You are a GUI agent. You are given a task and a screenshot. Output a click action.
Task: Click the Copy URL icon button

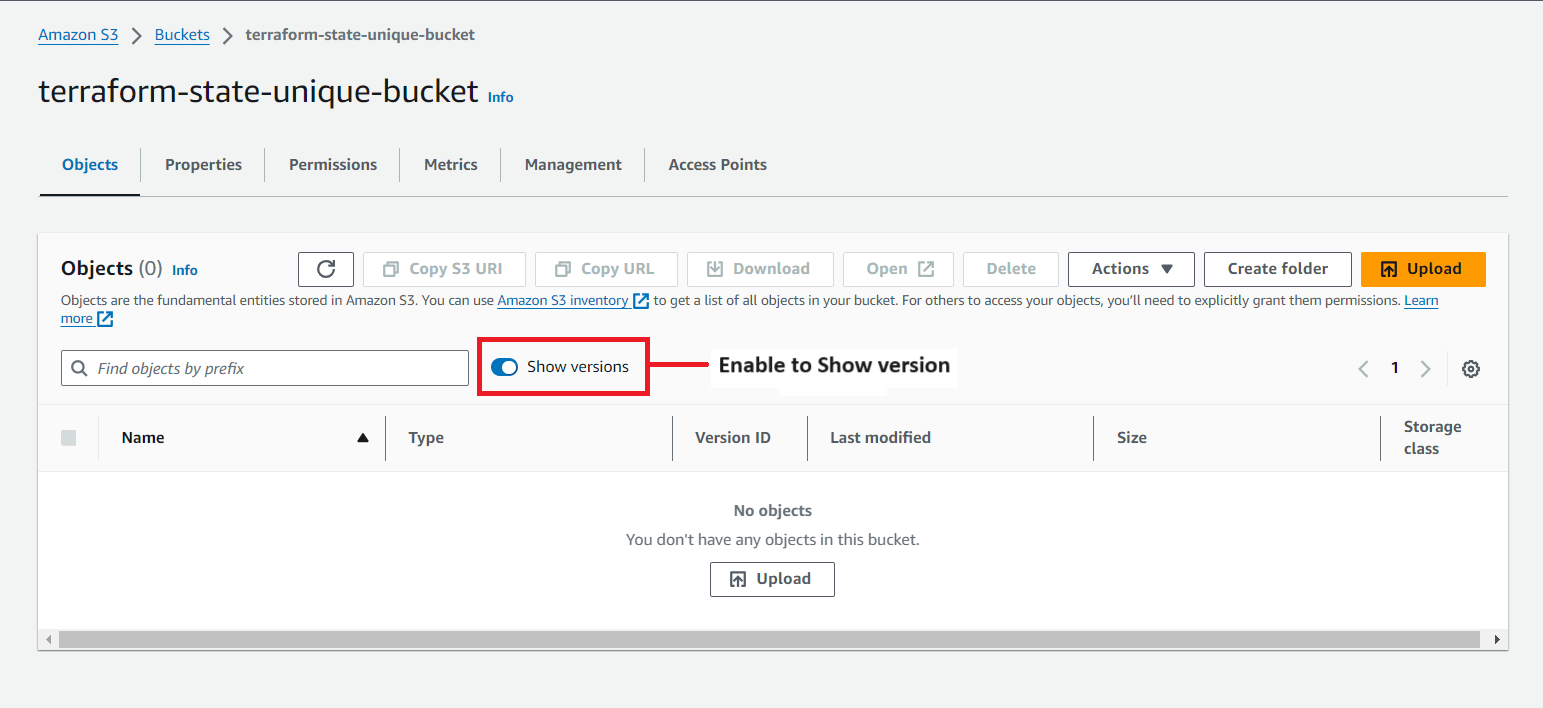coord(563,268)
